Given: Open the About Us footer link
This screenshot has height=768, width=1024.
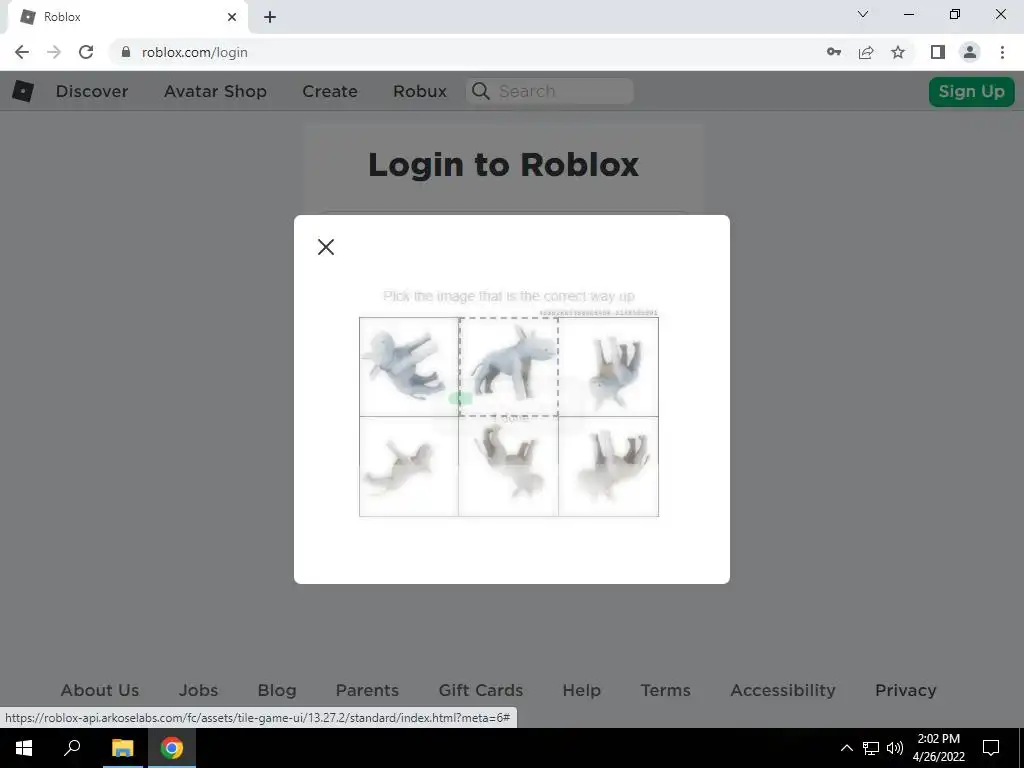Looking at the screenshot, I should 100,690.
